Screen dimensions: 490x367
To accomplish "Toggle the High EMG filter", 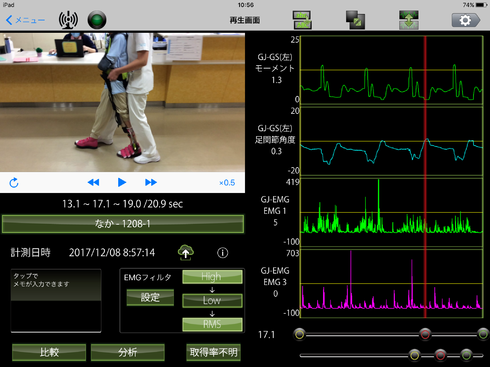I will (x=212, y=277).
